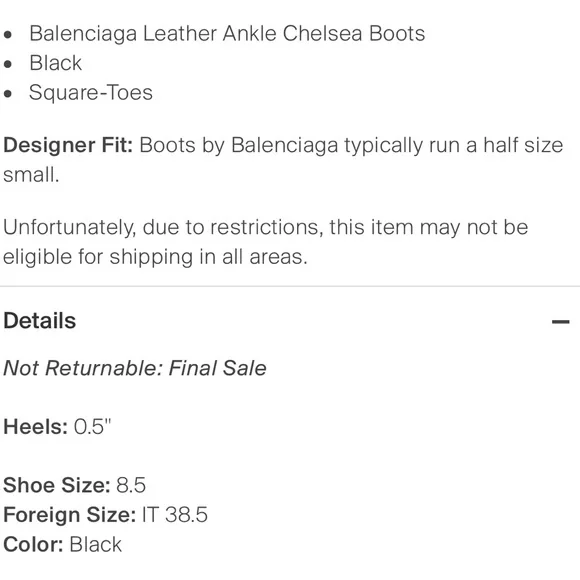The height and width of the screenshot is (580, 580).
Task: Click the Details section heading
Action: coord(40,320)
